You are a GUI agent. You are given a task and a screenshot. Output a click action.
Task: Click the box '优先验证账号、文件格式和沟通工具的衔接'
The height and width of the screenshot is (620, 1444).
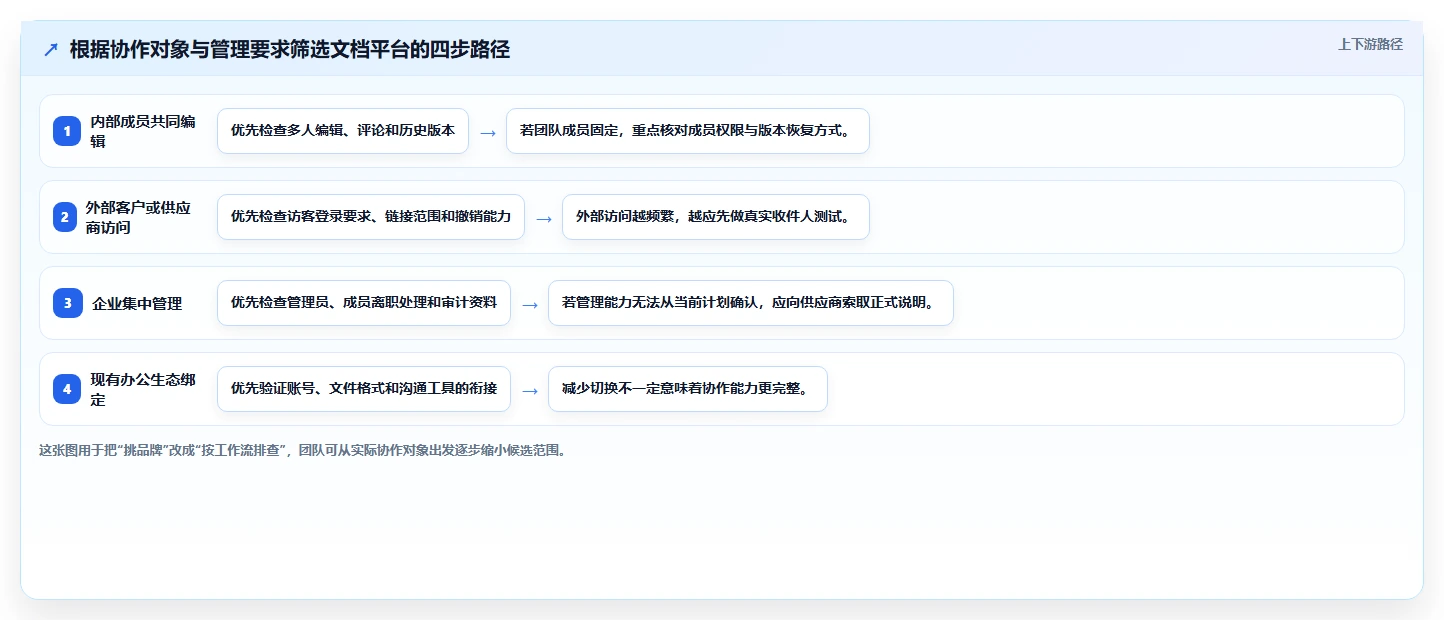[364, 389]
